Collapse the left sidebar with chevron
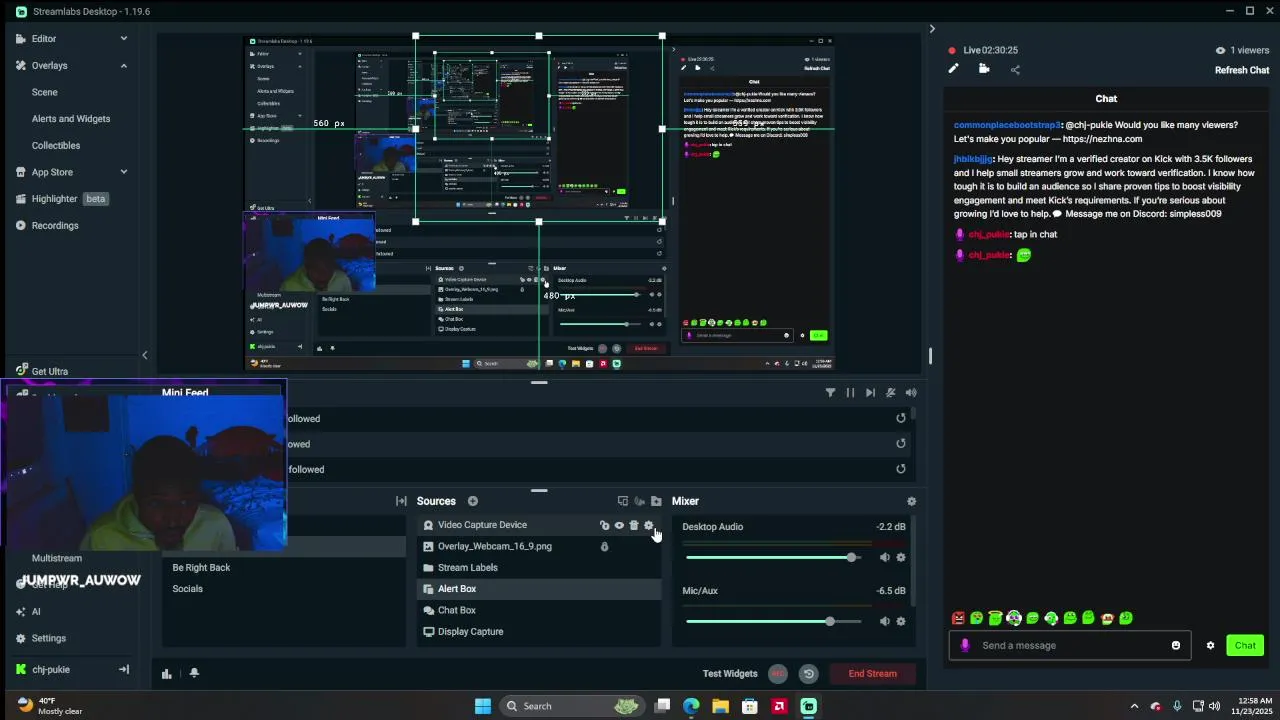Image resolution: width=1280 pixels, height=720 pixels. tap(144, 355)
